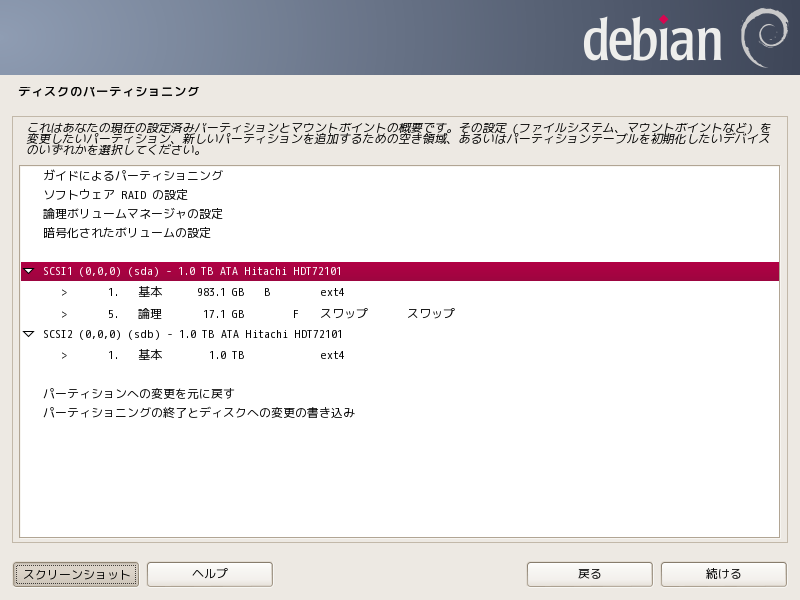
Task: Select ガイドによるパーティショニング option
Action: 132,176
